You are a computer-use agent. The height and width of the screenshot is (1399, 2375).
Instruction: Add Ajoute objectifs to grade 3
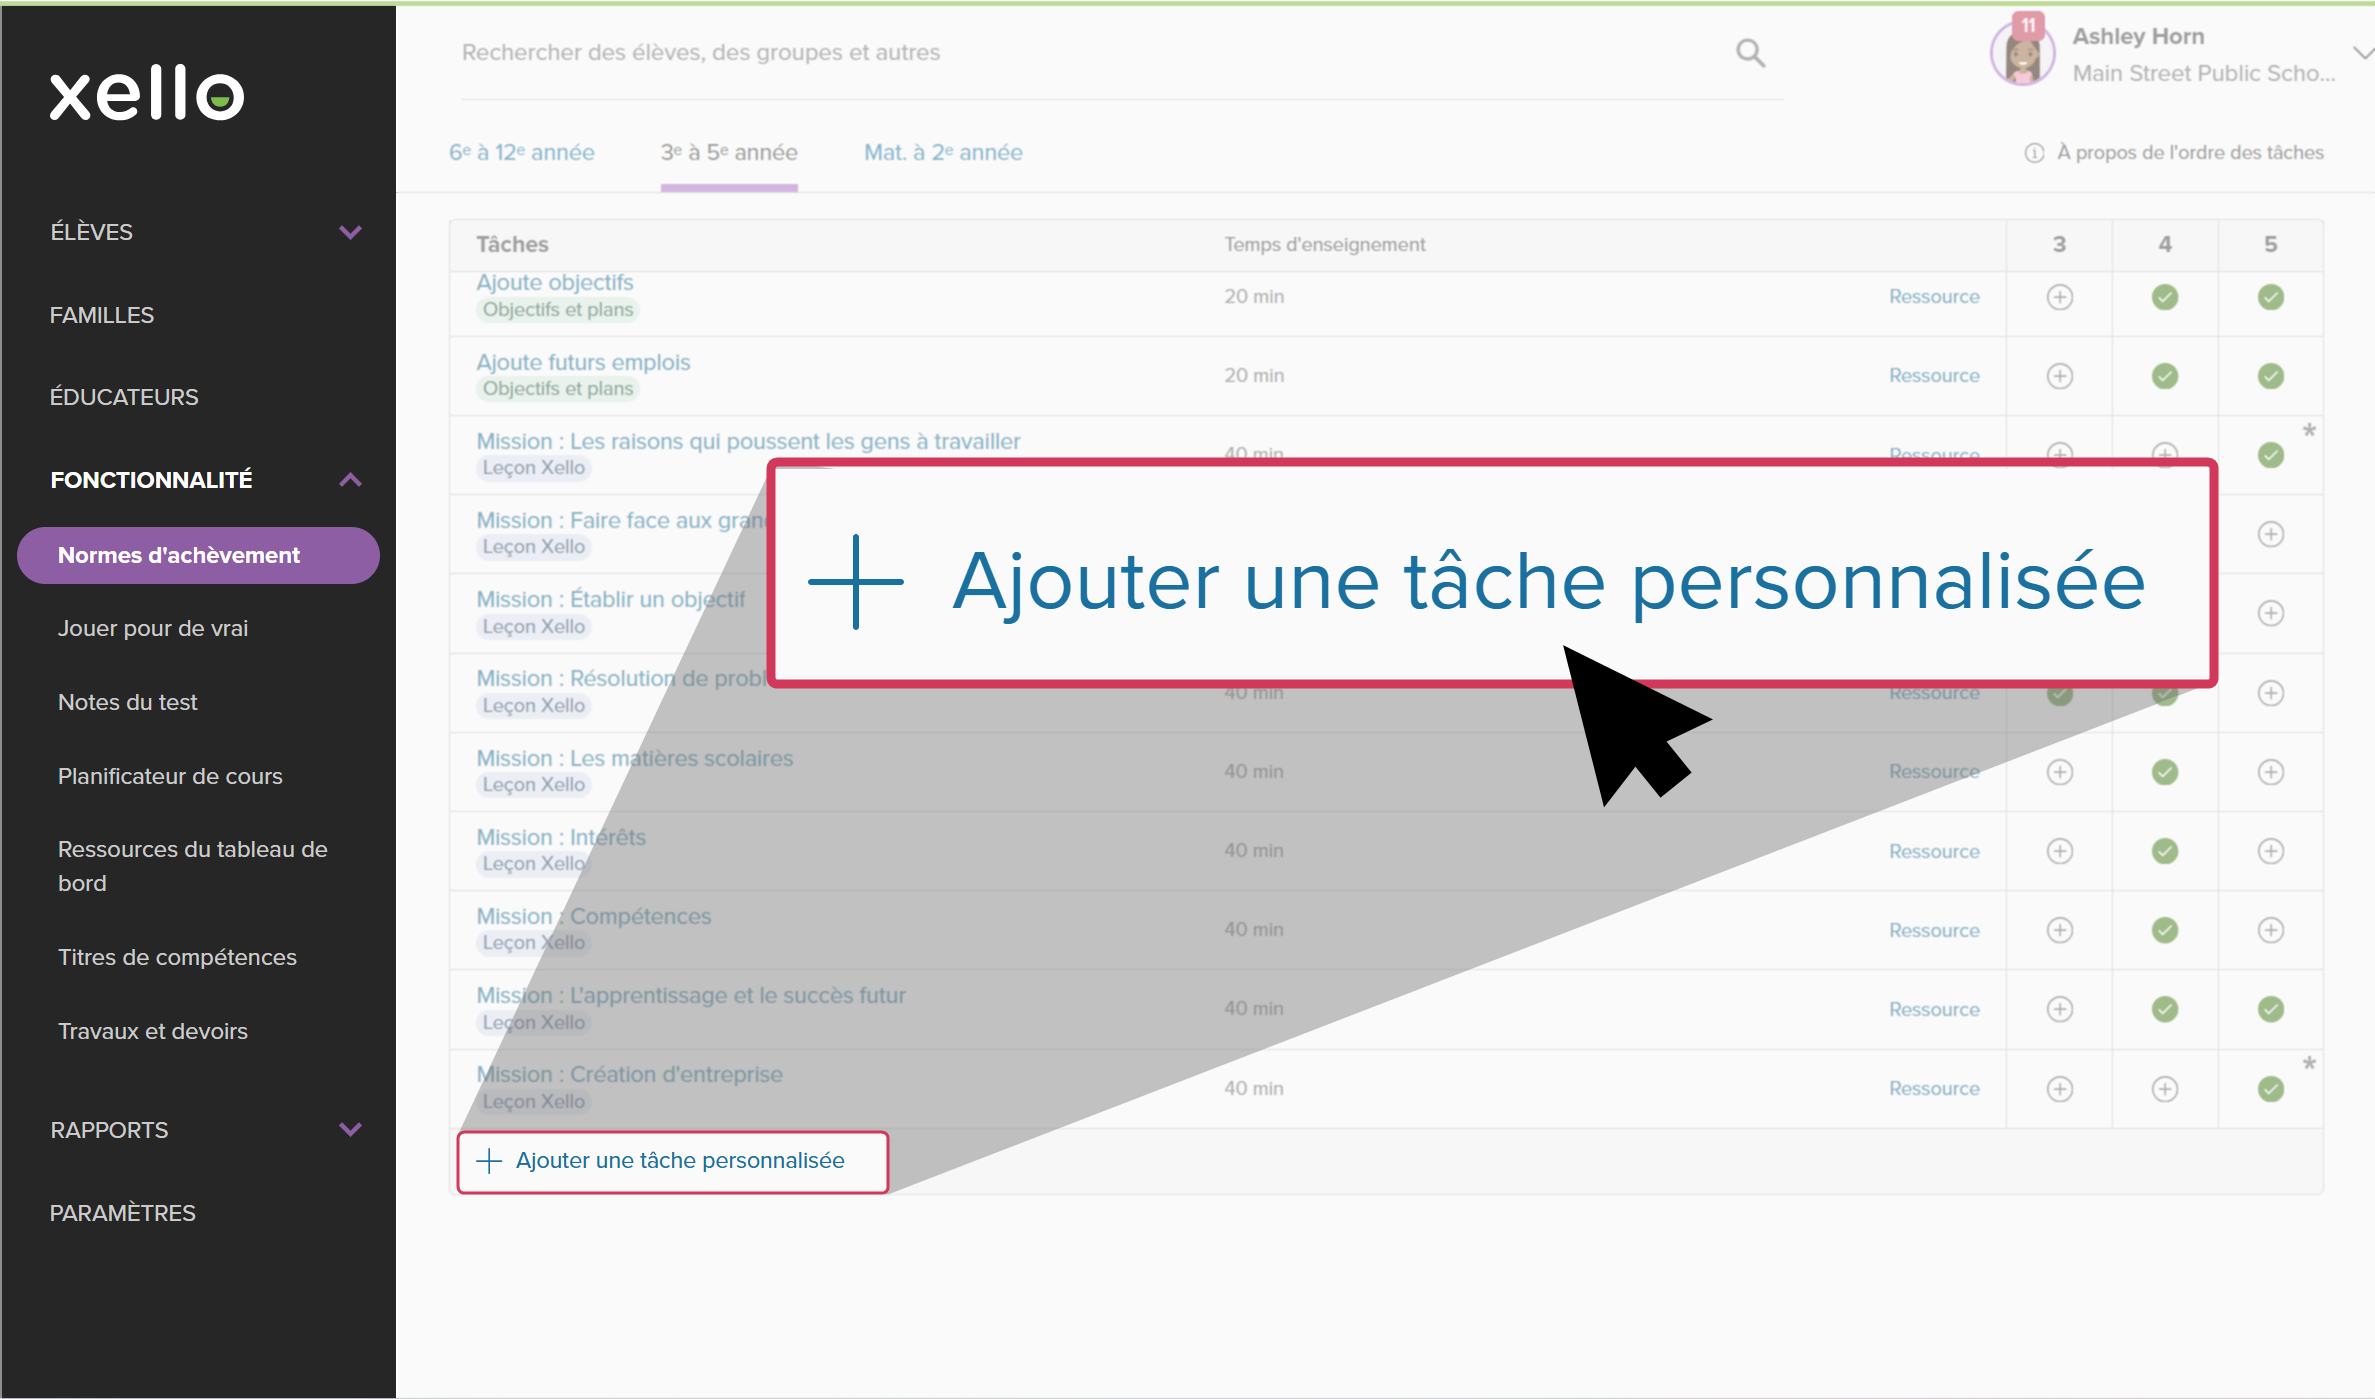[2059, 297]
